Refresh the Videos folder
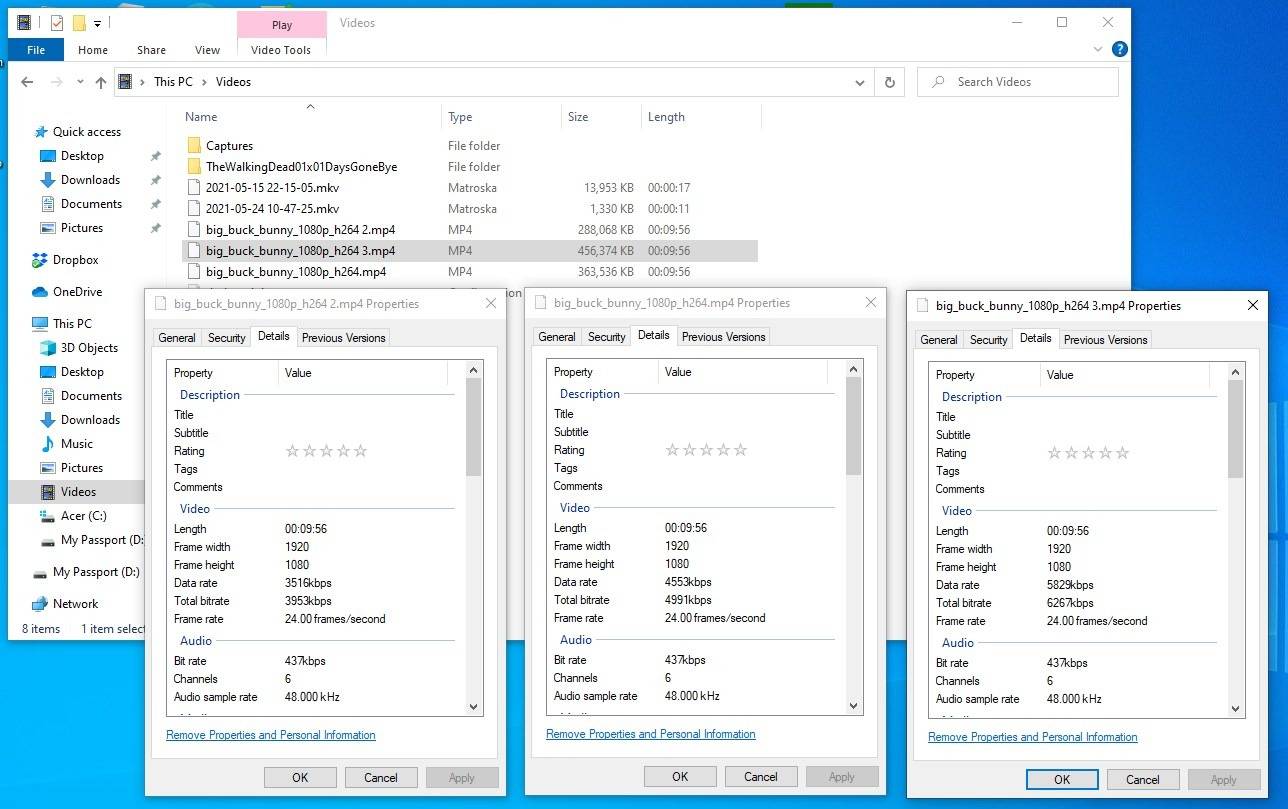The height and width of the screenshot is (809, 1288). (x=890, y=83)
